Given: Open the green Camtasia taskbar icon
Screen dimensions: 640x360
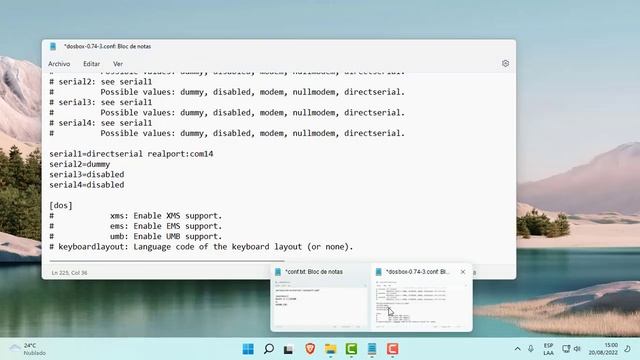Looking at the screenshot, I should (351, 349).
